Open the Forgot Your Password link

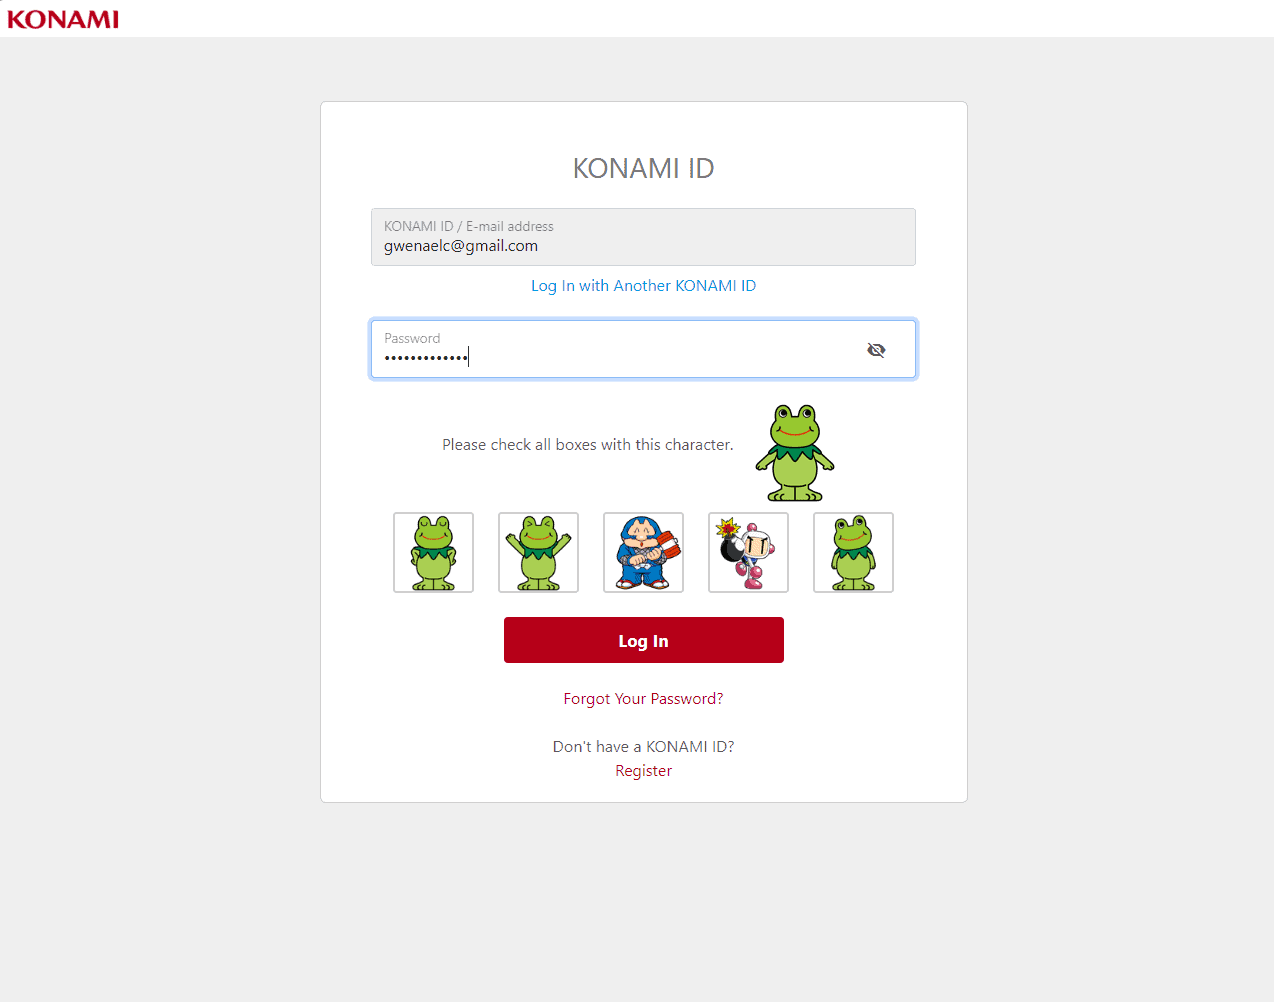(643, 699)
